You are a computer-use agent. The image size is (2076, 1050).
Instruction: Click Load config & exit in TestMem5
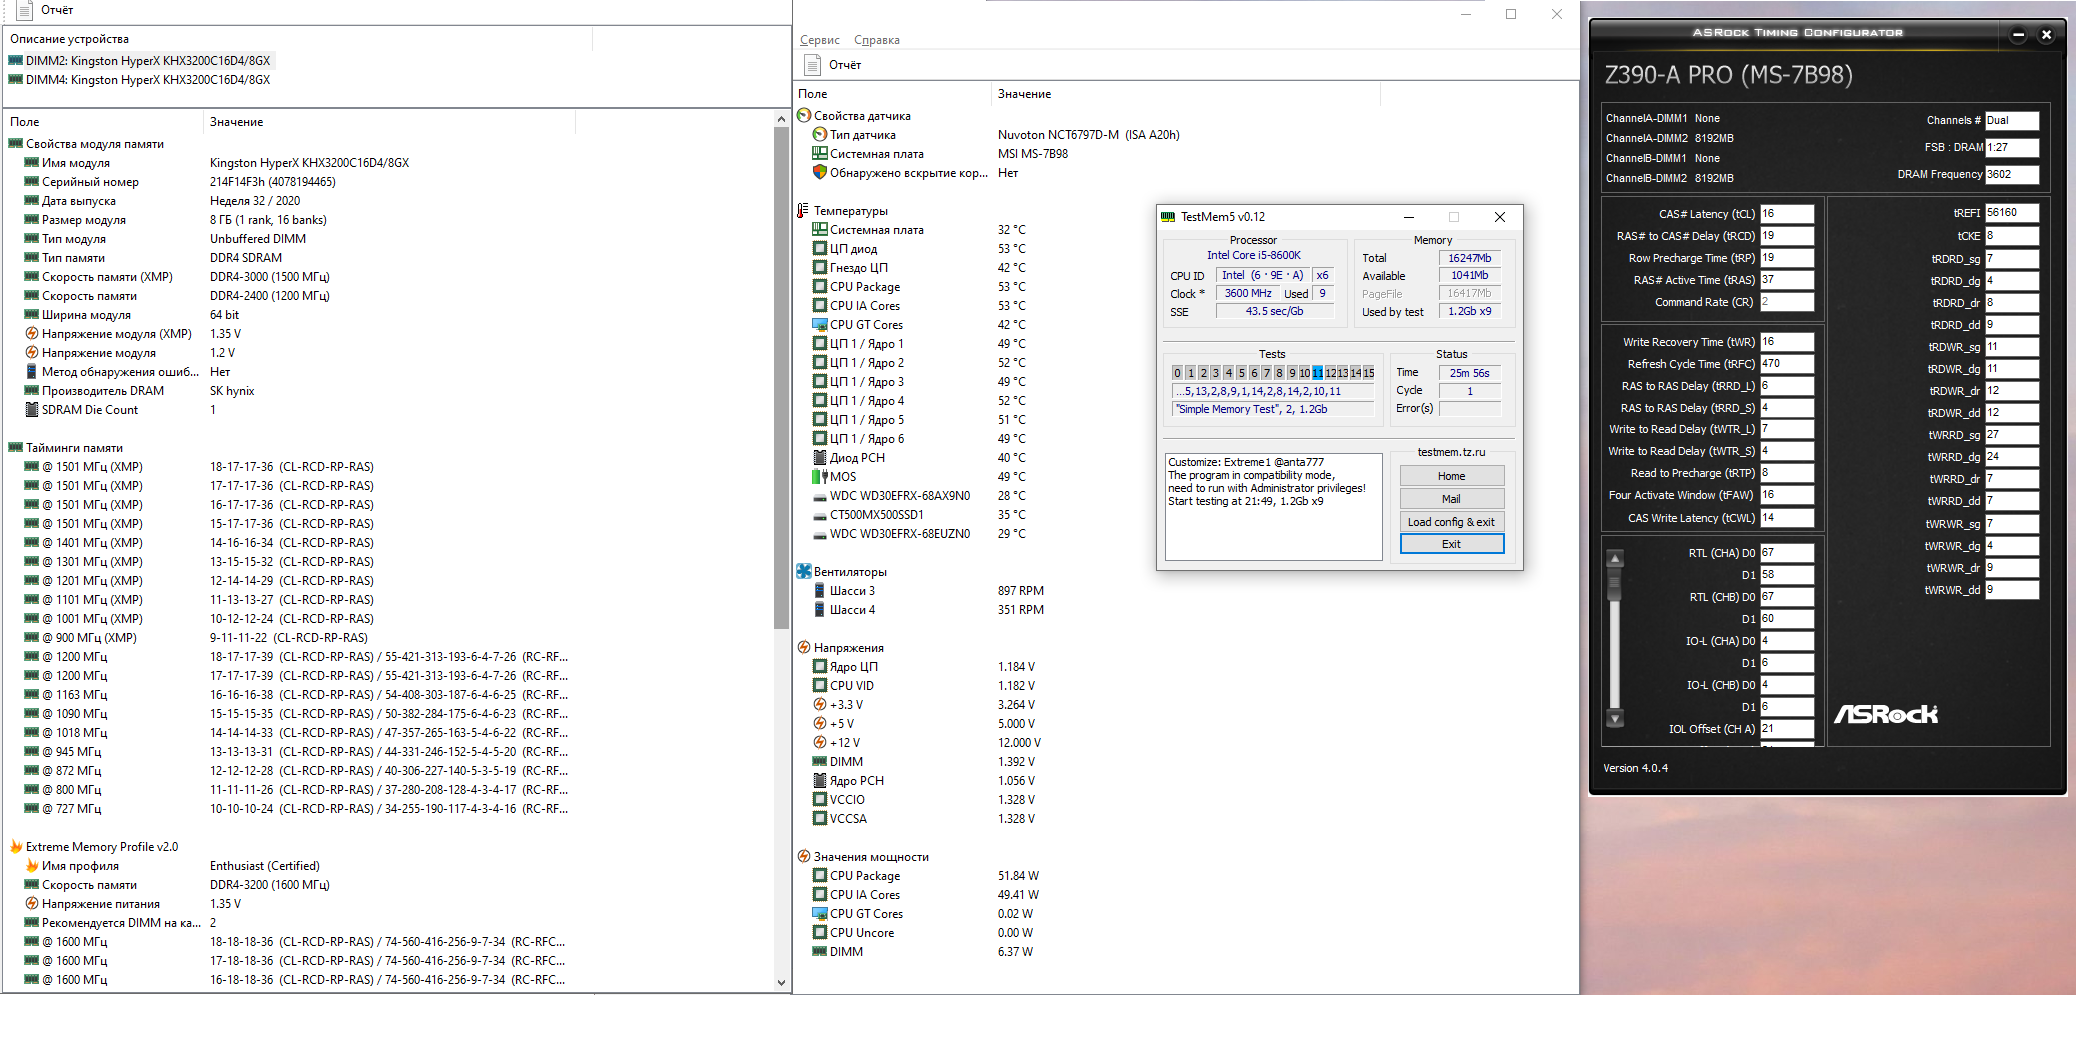[x=1452, y=522]
